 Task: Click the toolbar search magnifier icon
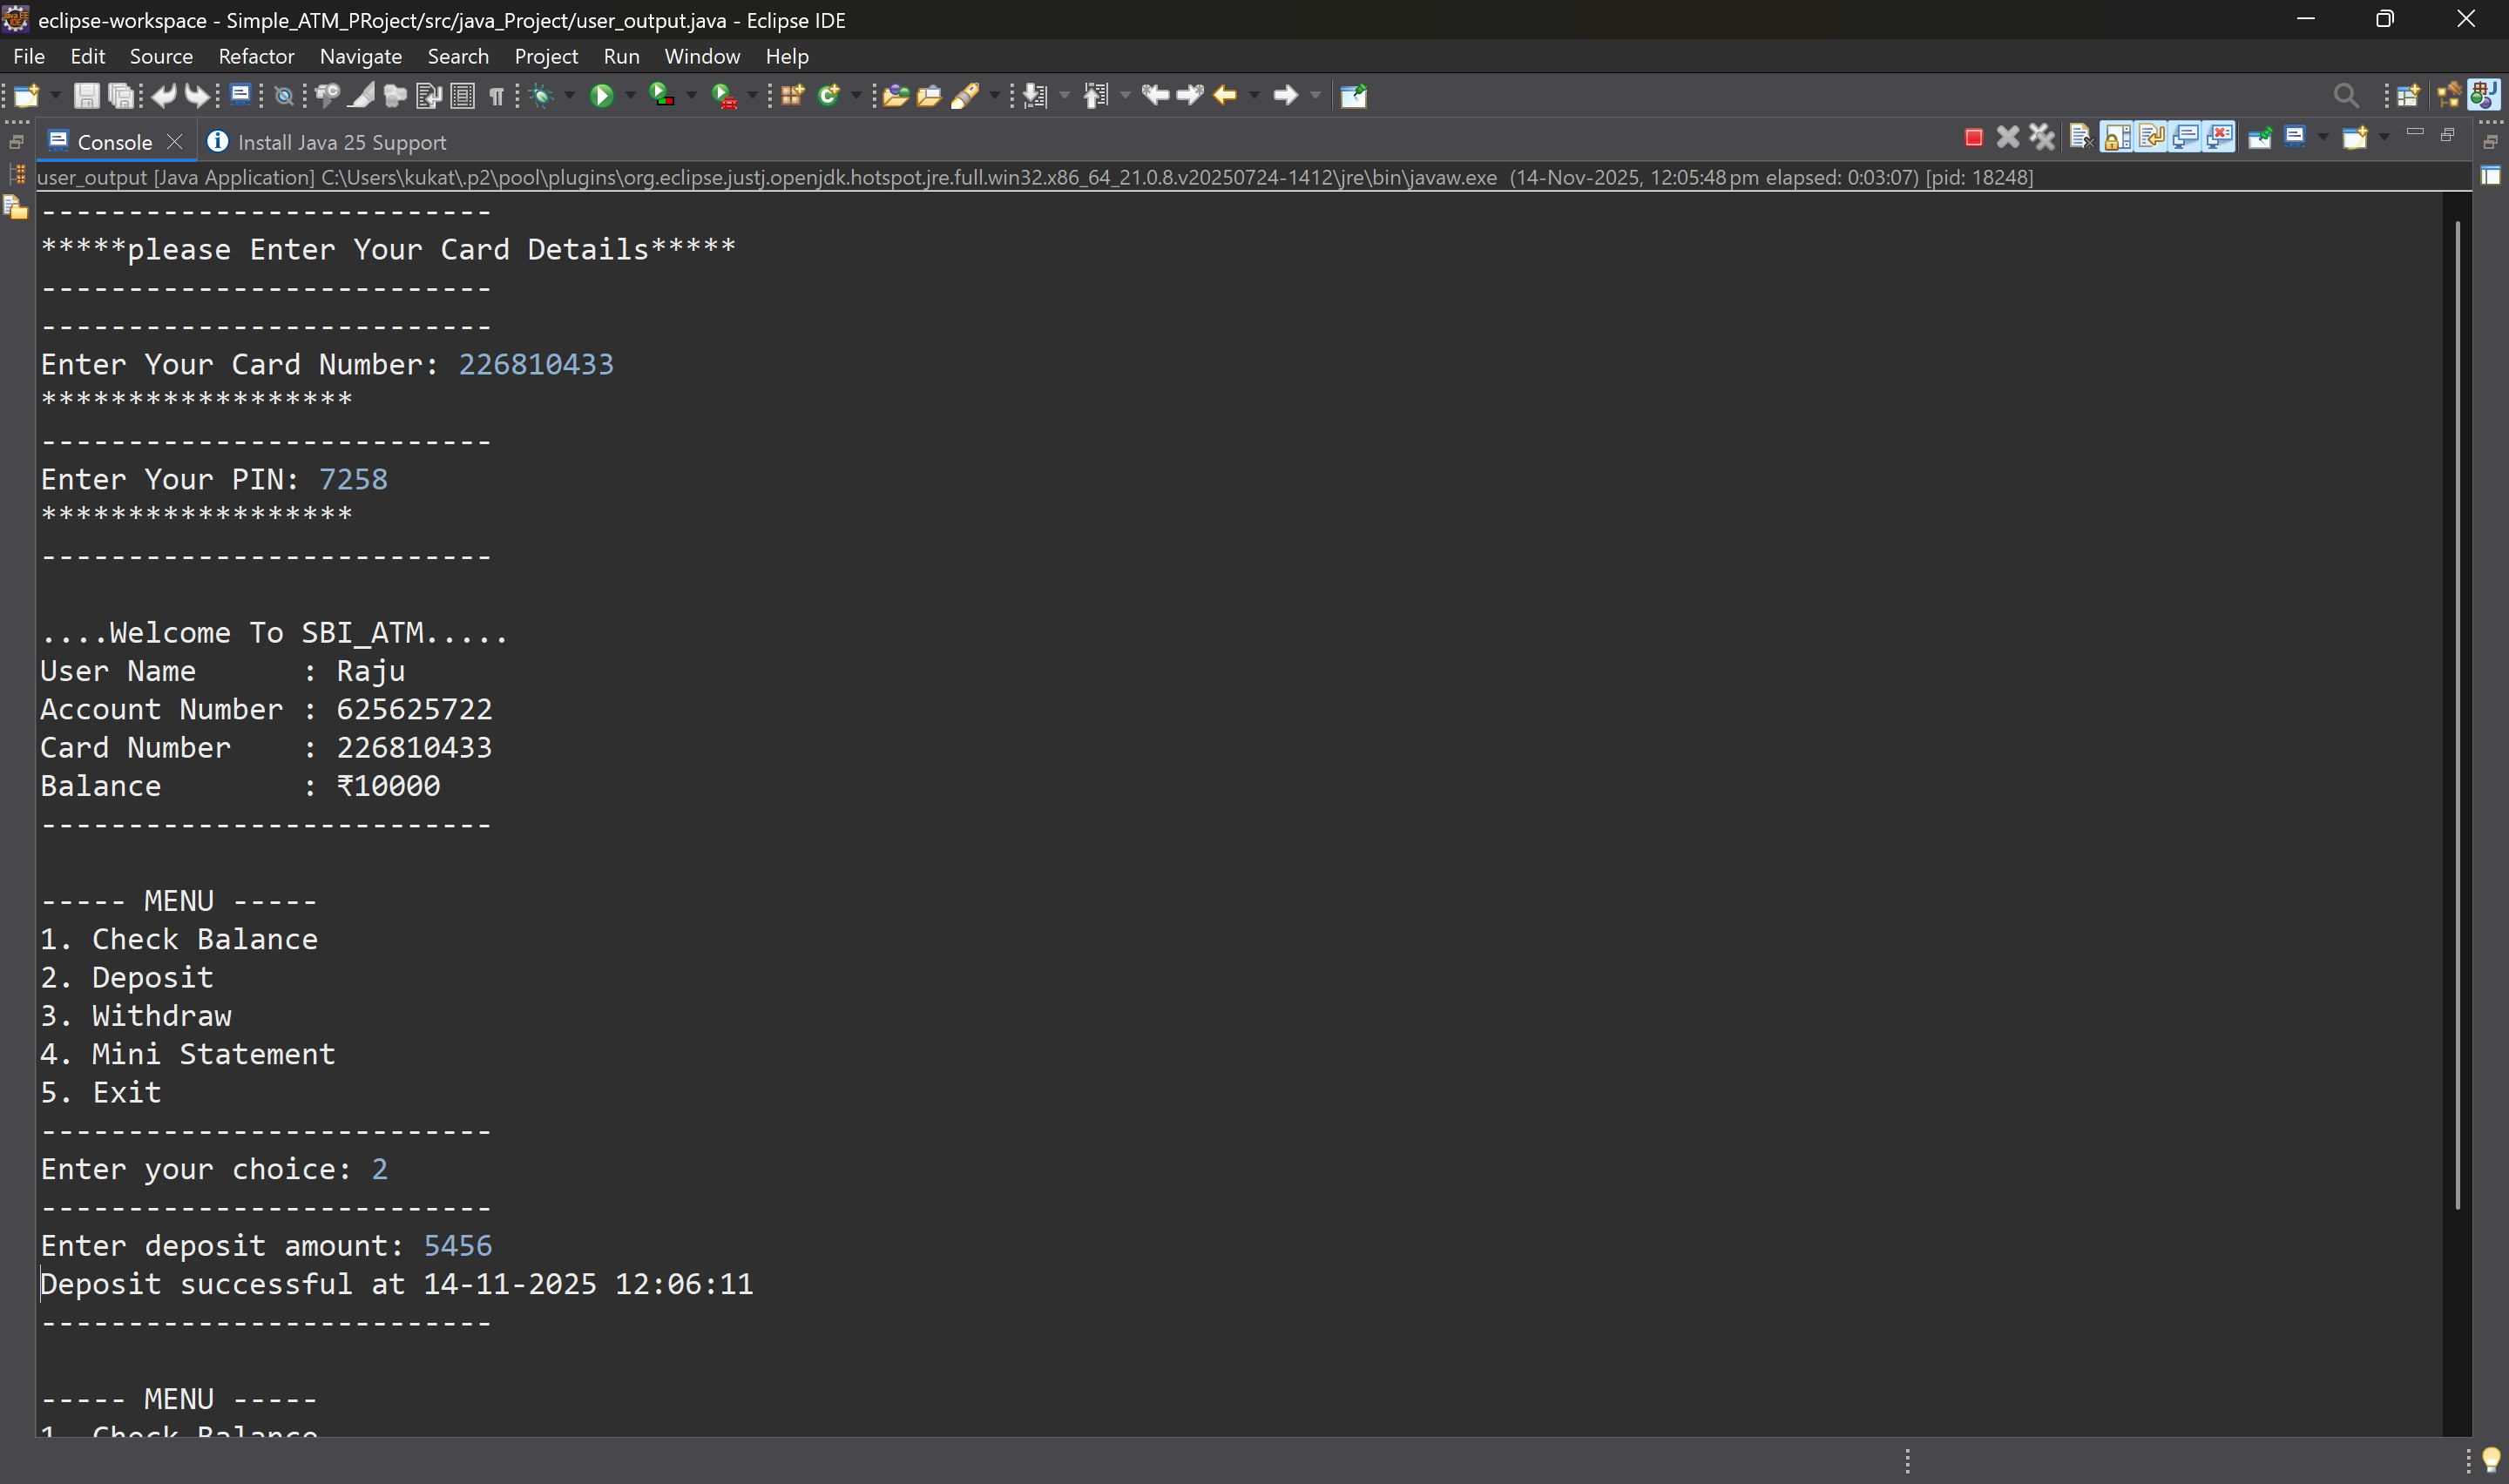click(x=2346, y=96)
